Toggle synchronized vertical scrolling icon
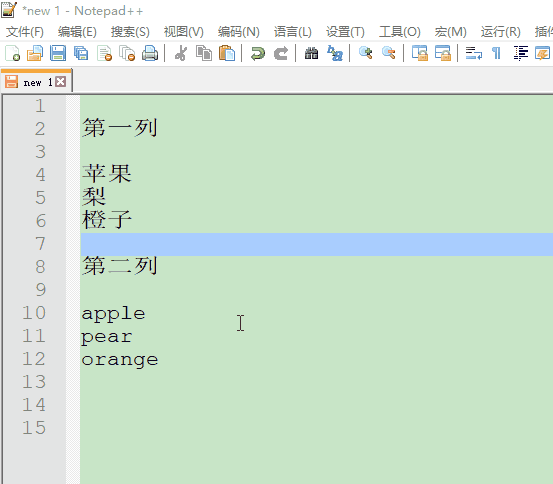 coord(420,54)
